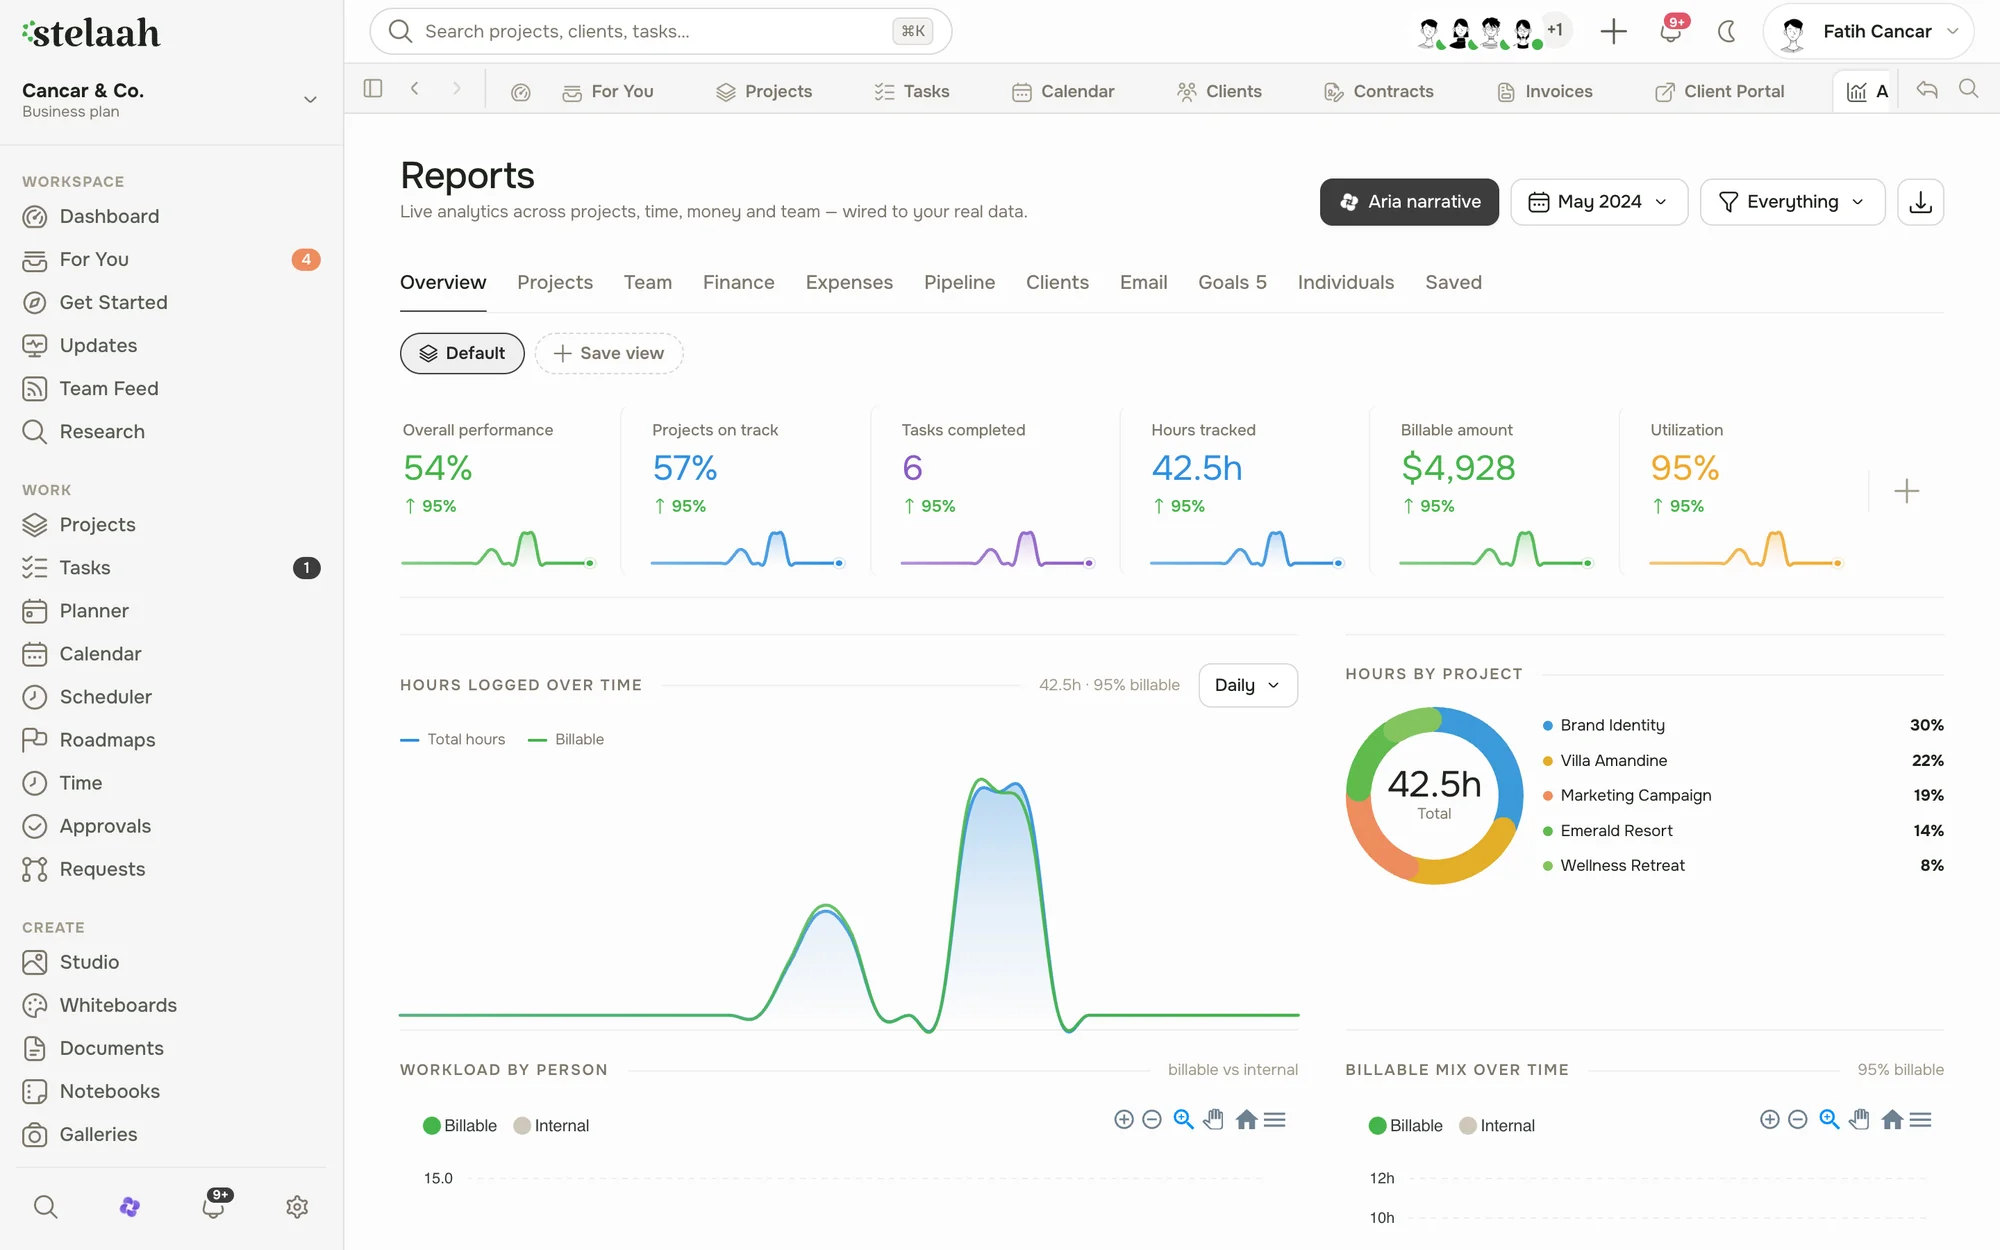Toggle Total hours line legend
The image size is (2000, 1250).
tap(453, 739)
